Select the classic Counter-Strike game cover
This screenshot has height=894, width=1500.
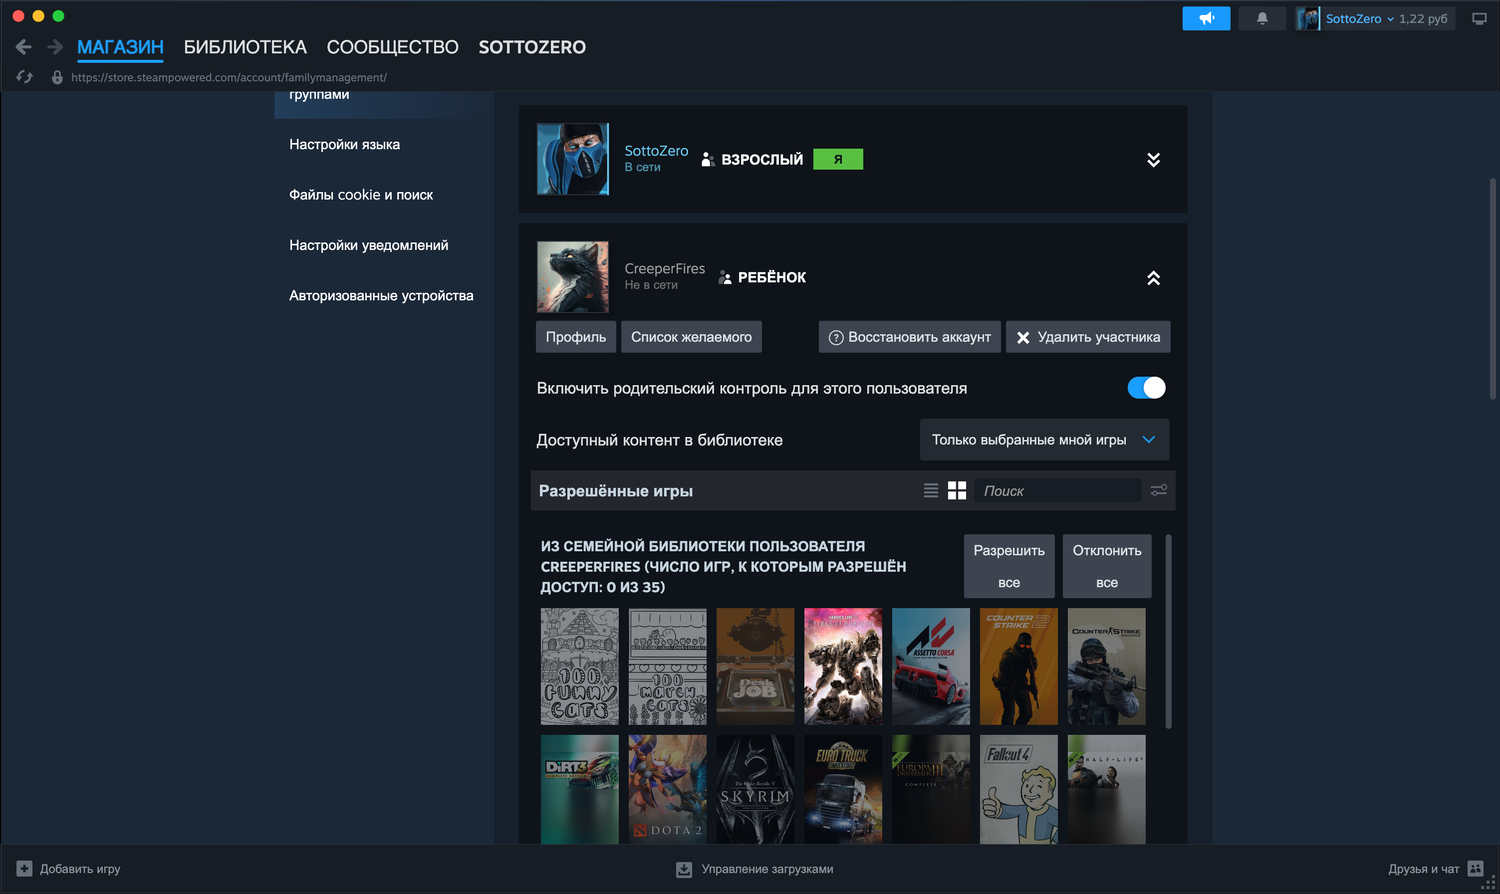click(1107, 666)
